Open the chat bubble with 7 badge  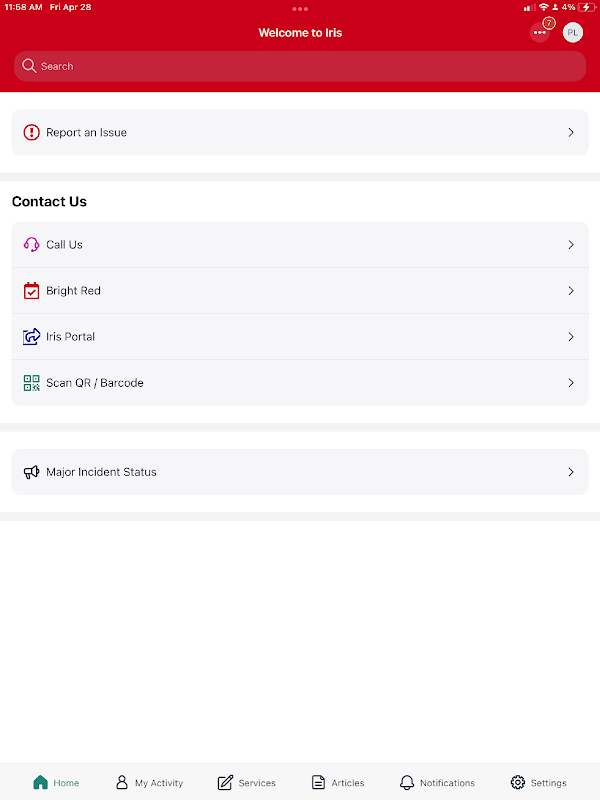(540, 32)
